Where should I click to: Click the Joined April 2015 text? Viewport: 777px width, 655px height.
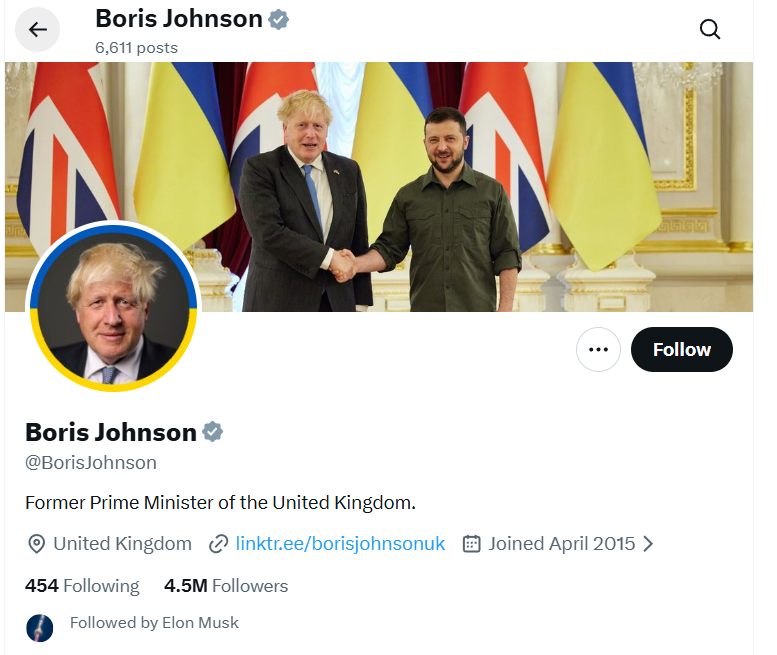tap(561, 544)
